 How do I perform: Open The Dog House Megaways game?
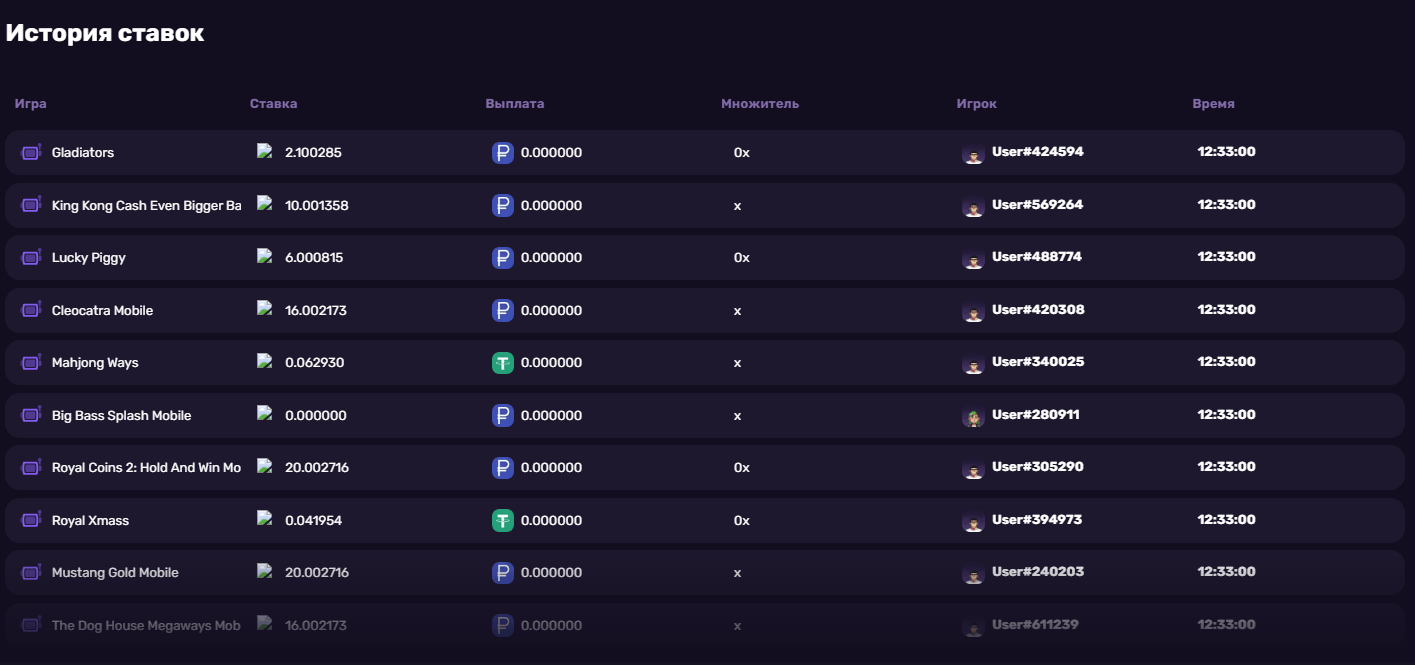pos(146,625)
